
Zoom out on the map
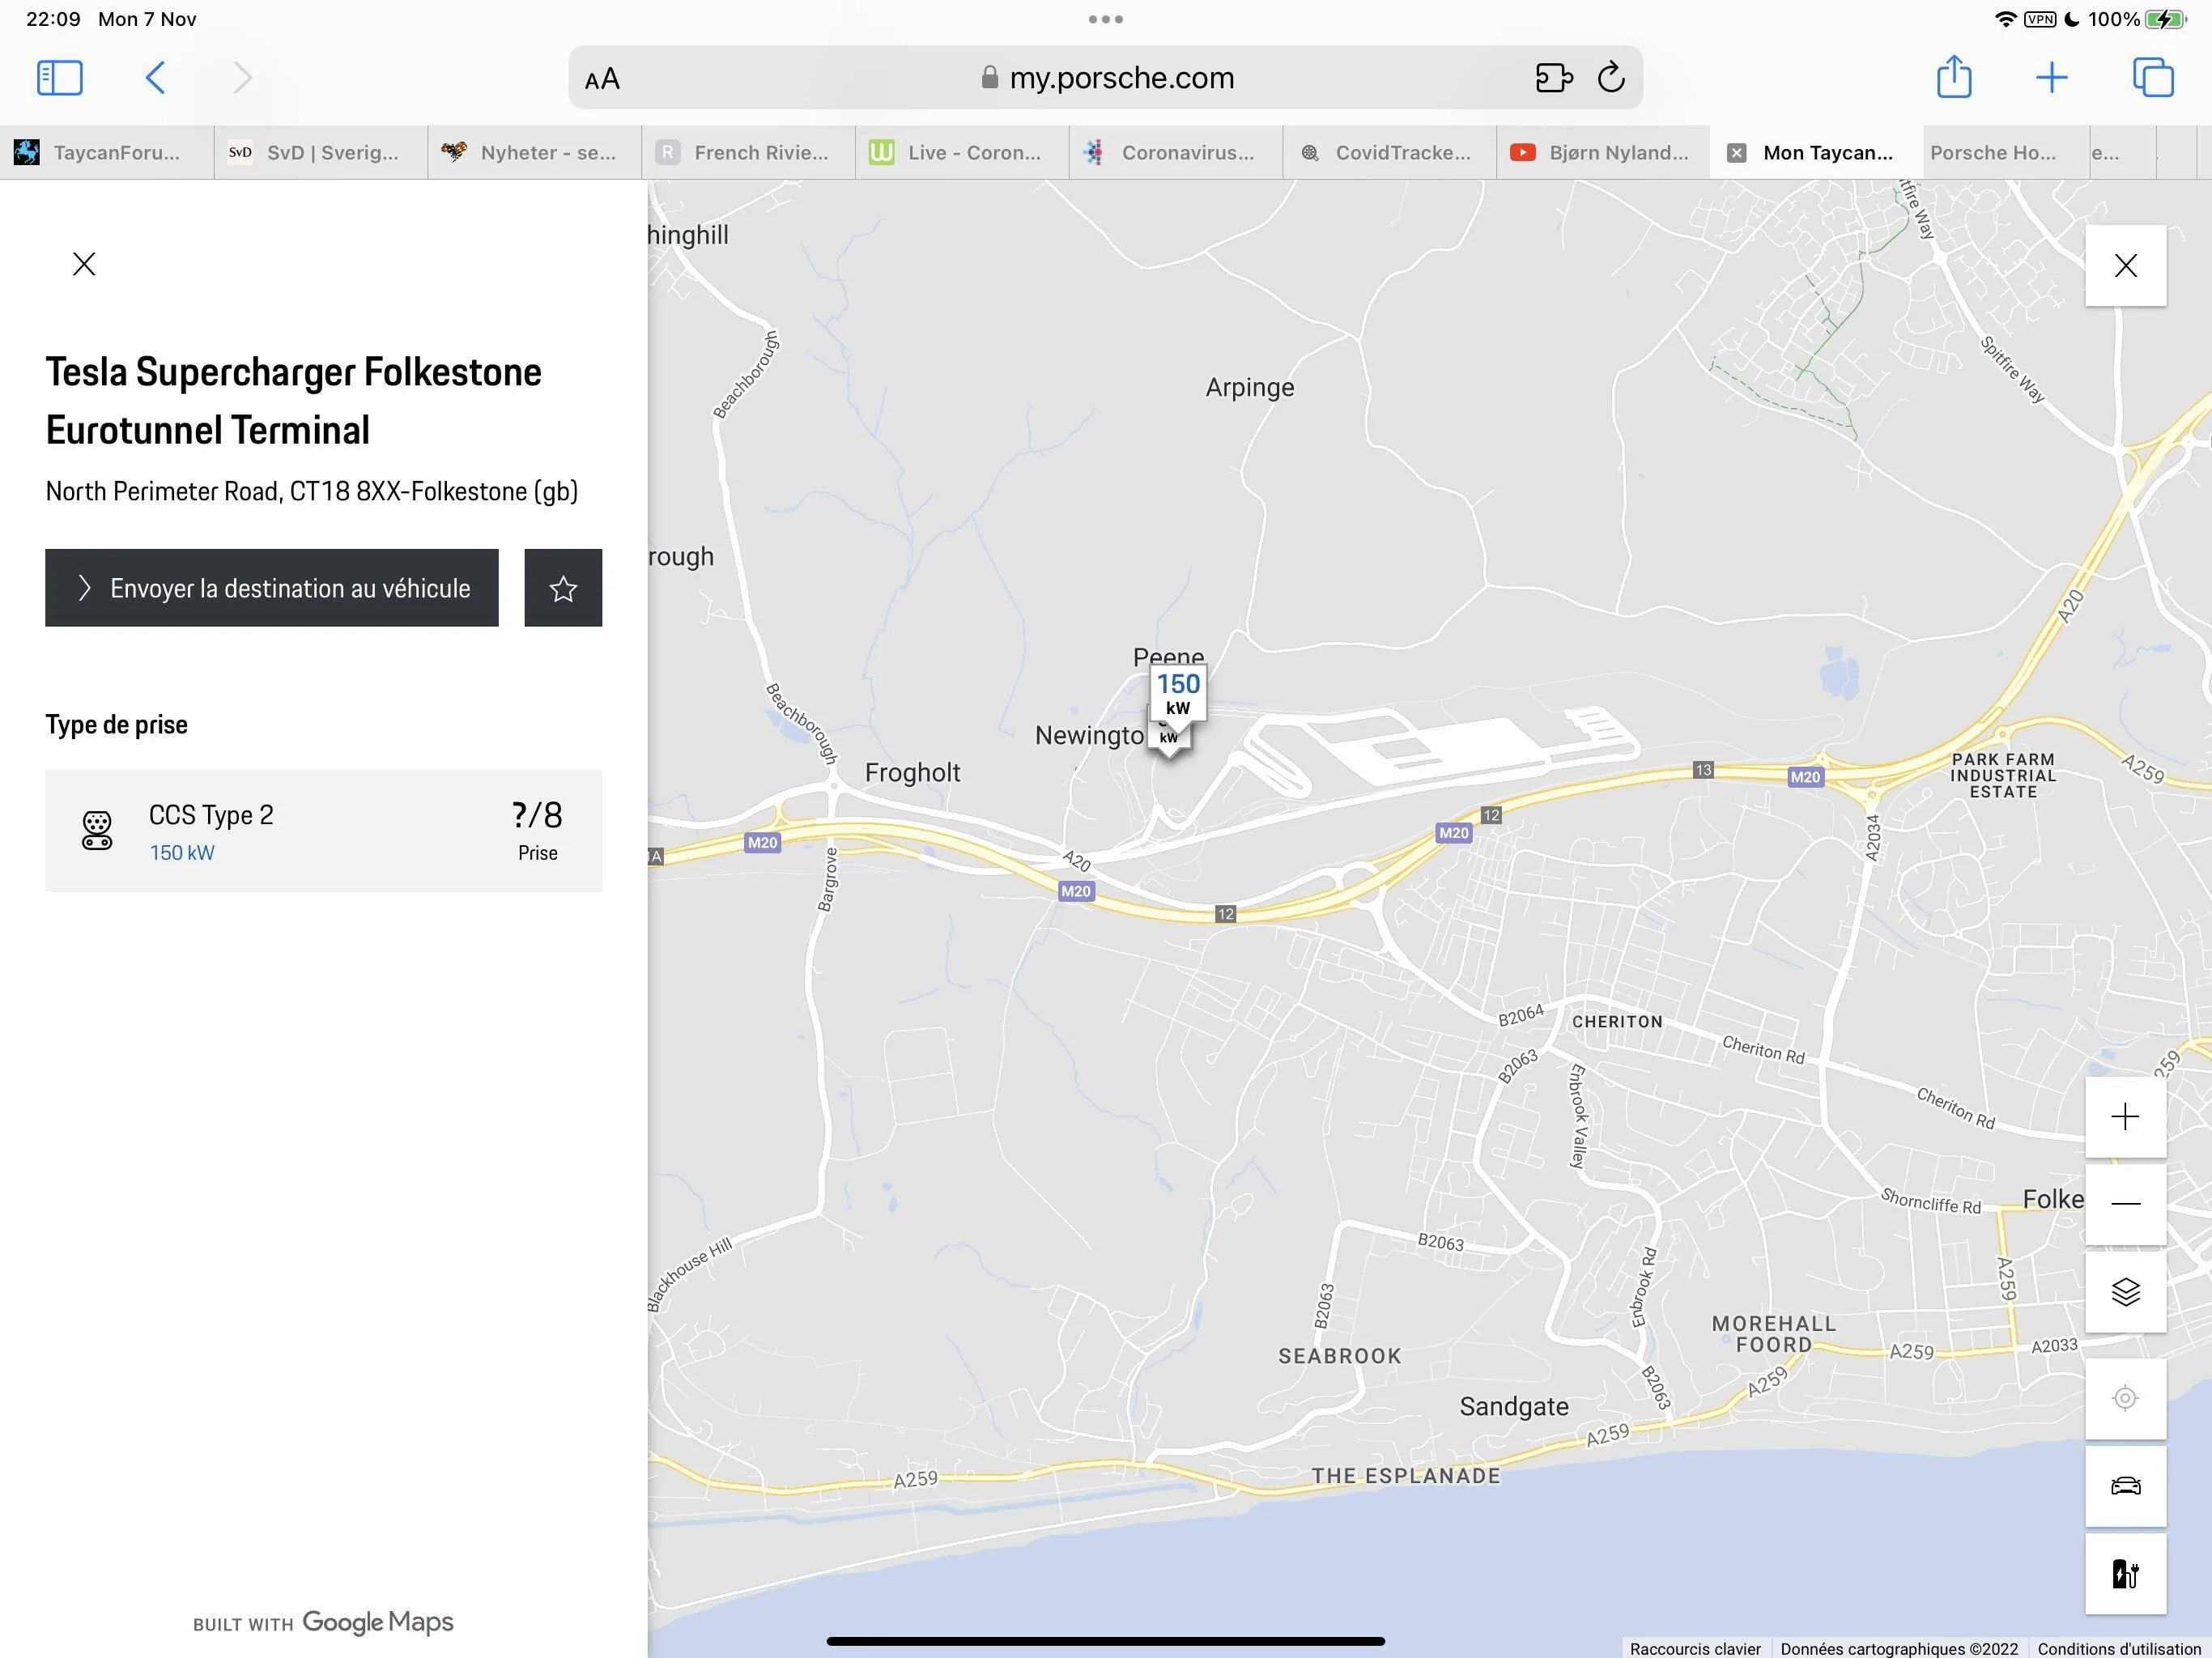coord(2126,1204)
